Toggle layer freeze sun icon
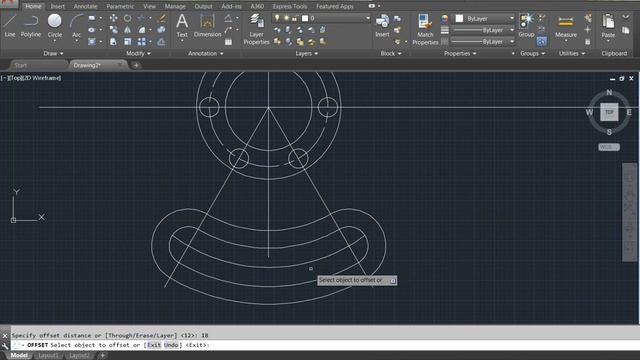Screen dimensions: 640x360 (286, 18)
